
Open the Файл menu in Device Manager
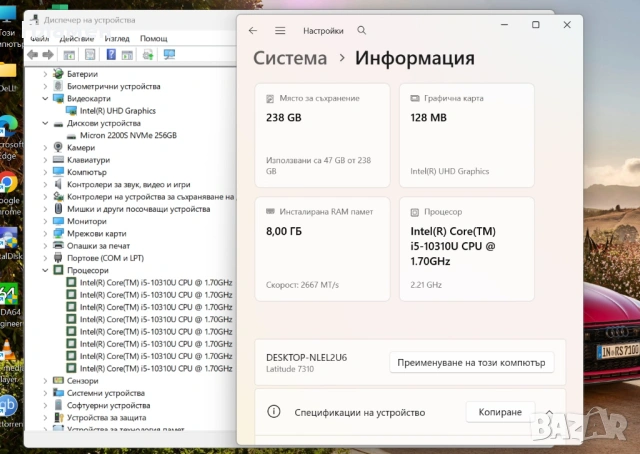coord(40,38)
